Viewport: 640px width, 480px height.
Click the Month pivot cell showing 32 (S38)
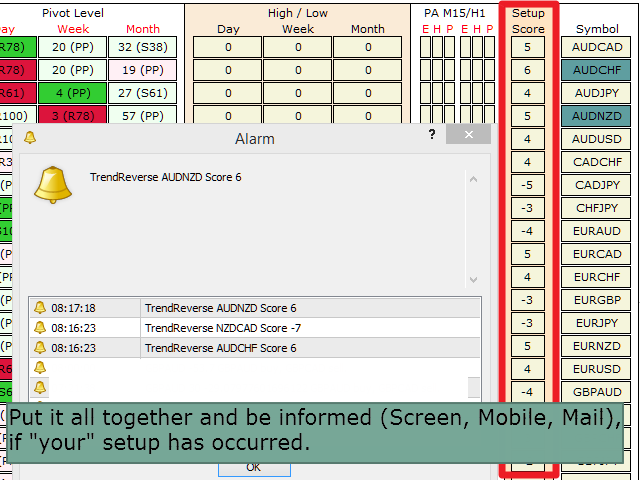140,47
